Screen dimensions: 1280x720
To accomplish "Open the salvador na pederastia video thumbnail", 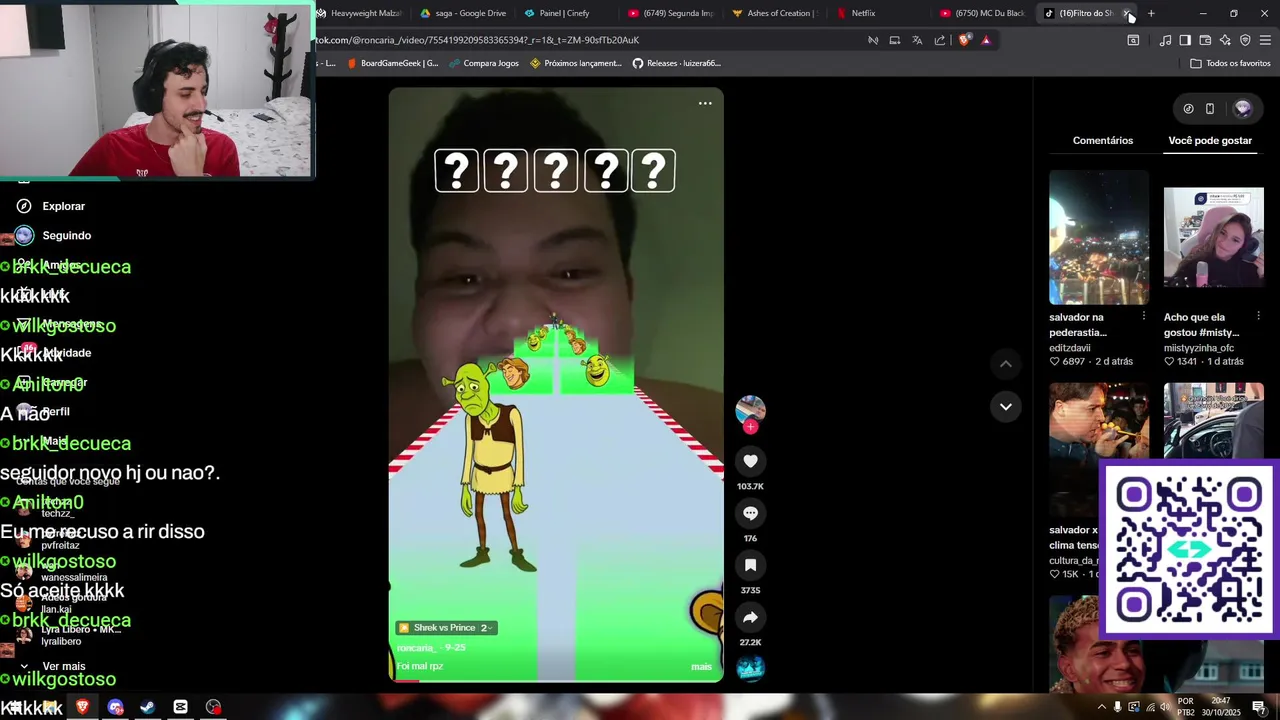I will point(1099,237).
